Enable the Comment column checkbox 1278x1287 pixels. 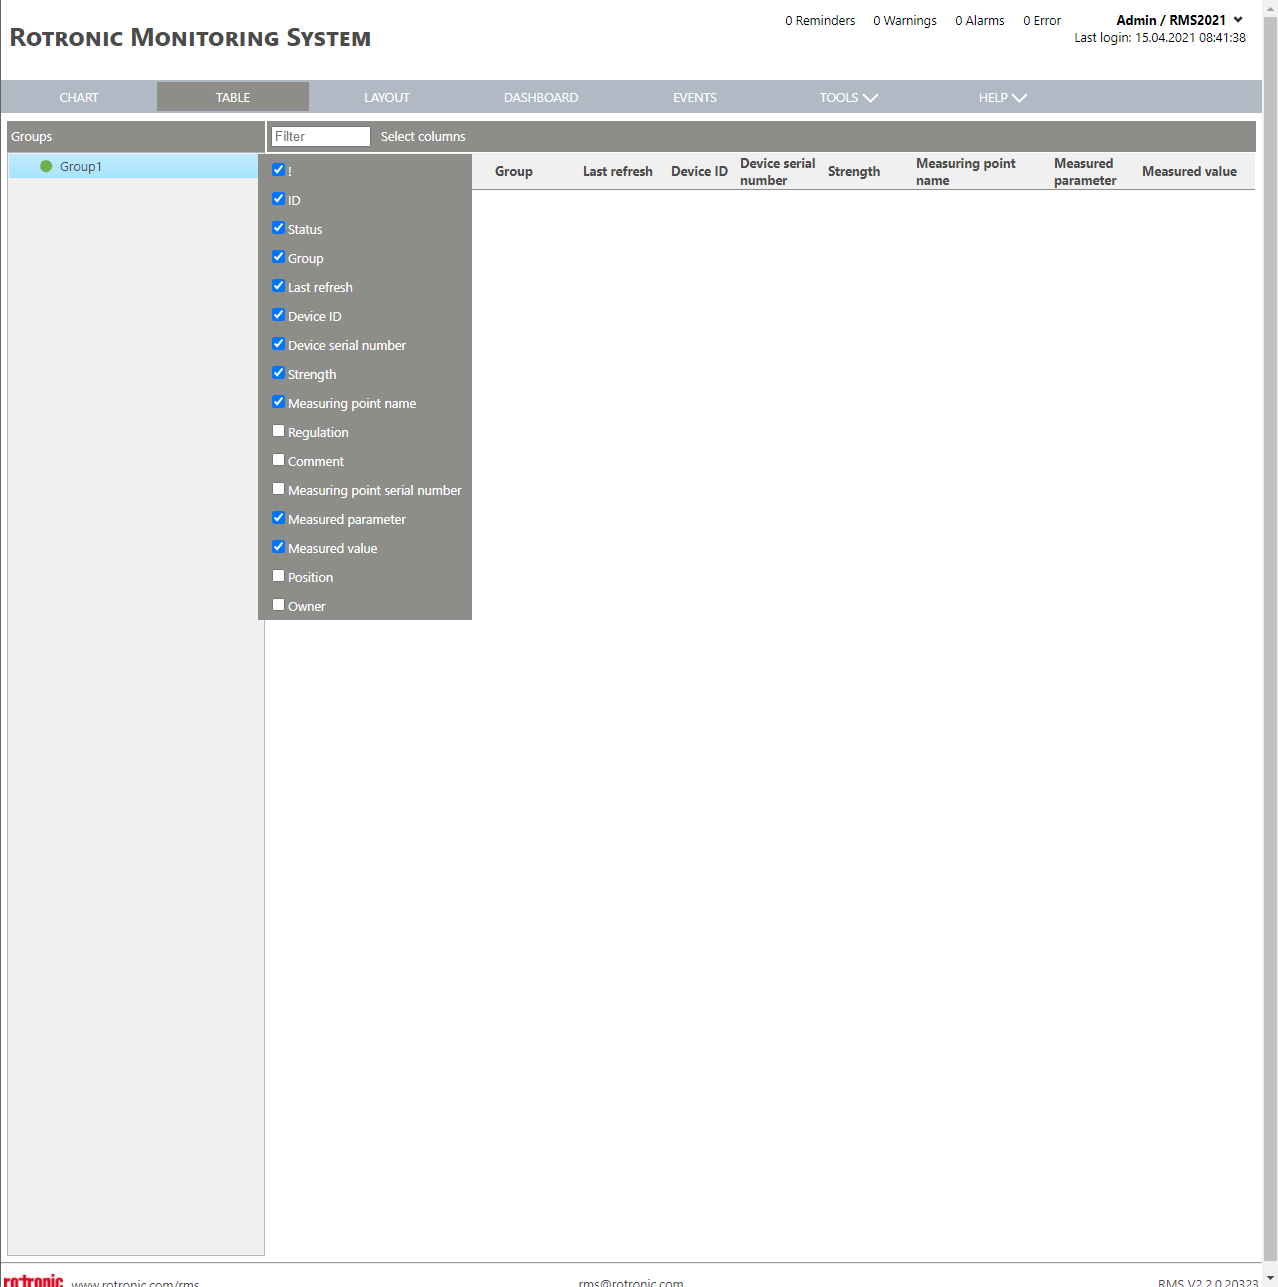pyautogui.click(x=279, y=460)
